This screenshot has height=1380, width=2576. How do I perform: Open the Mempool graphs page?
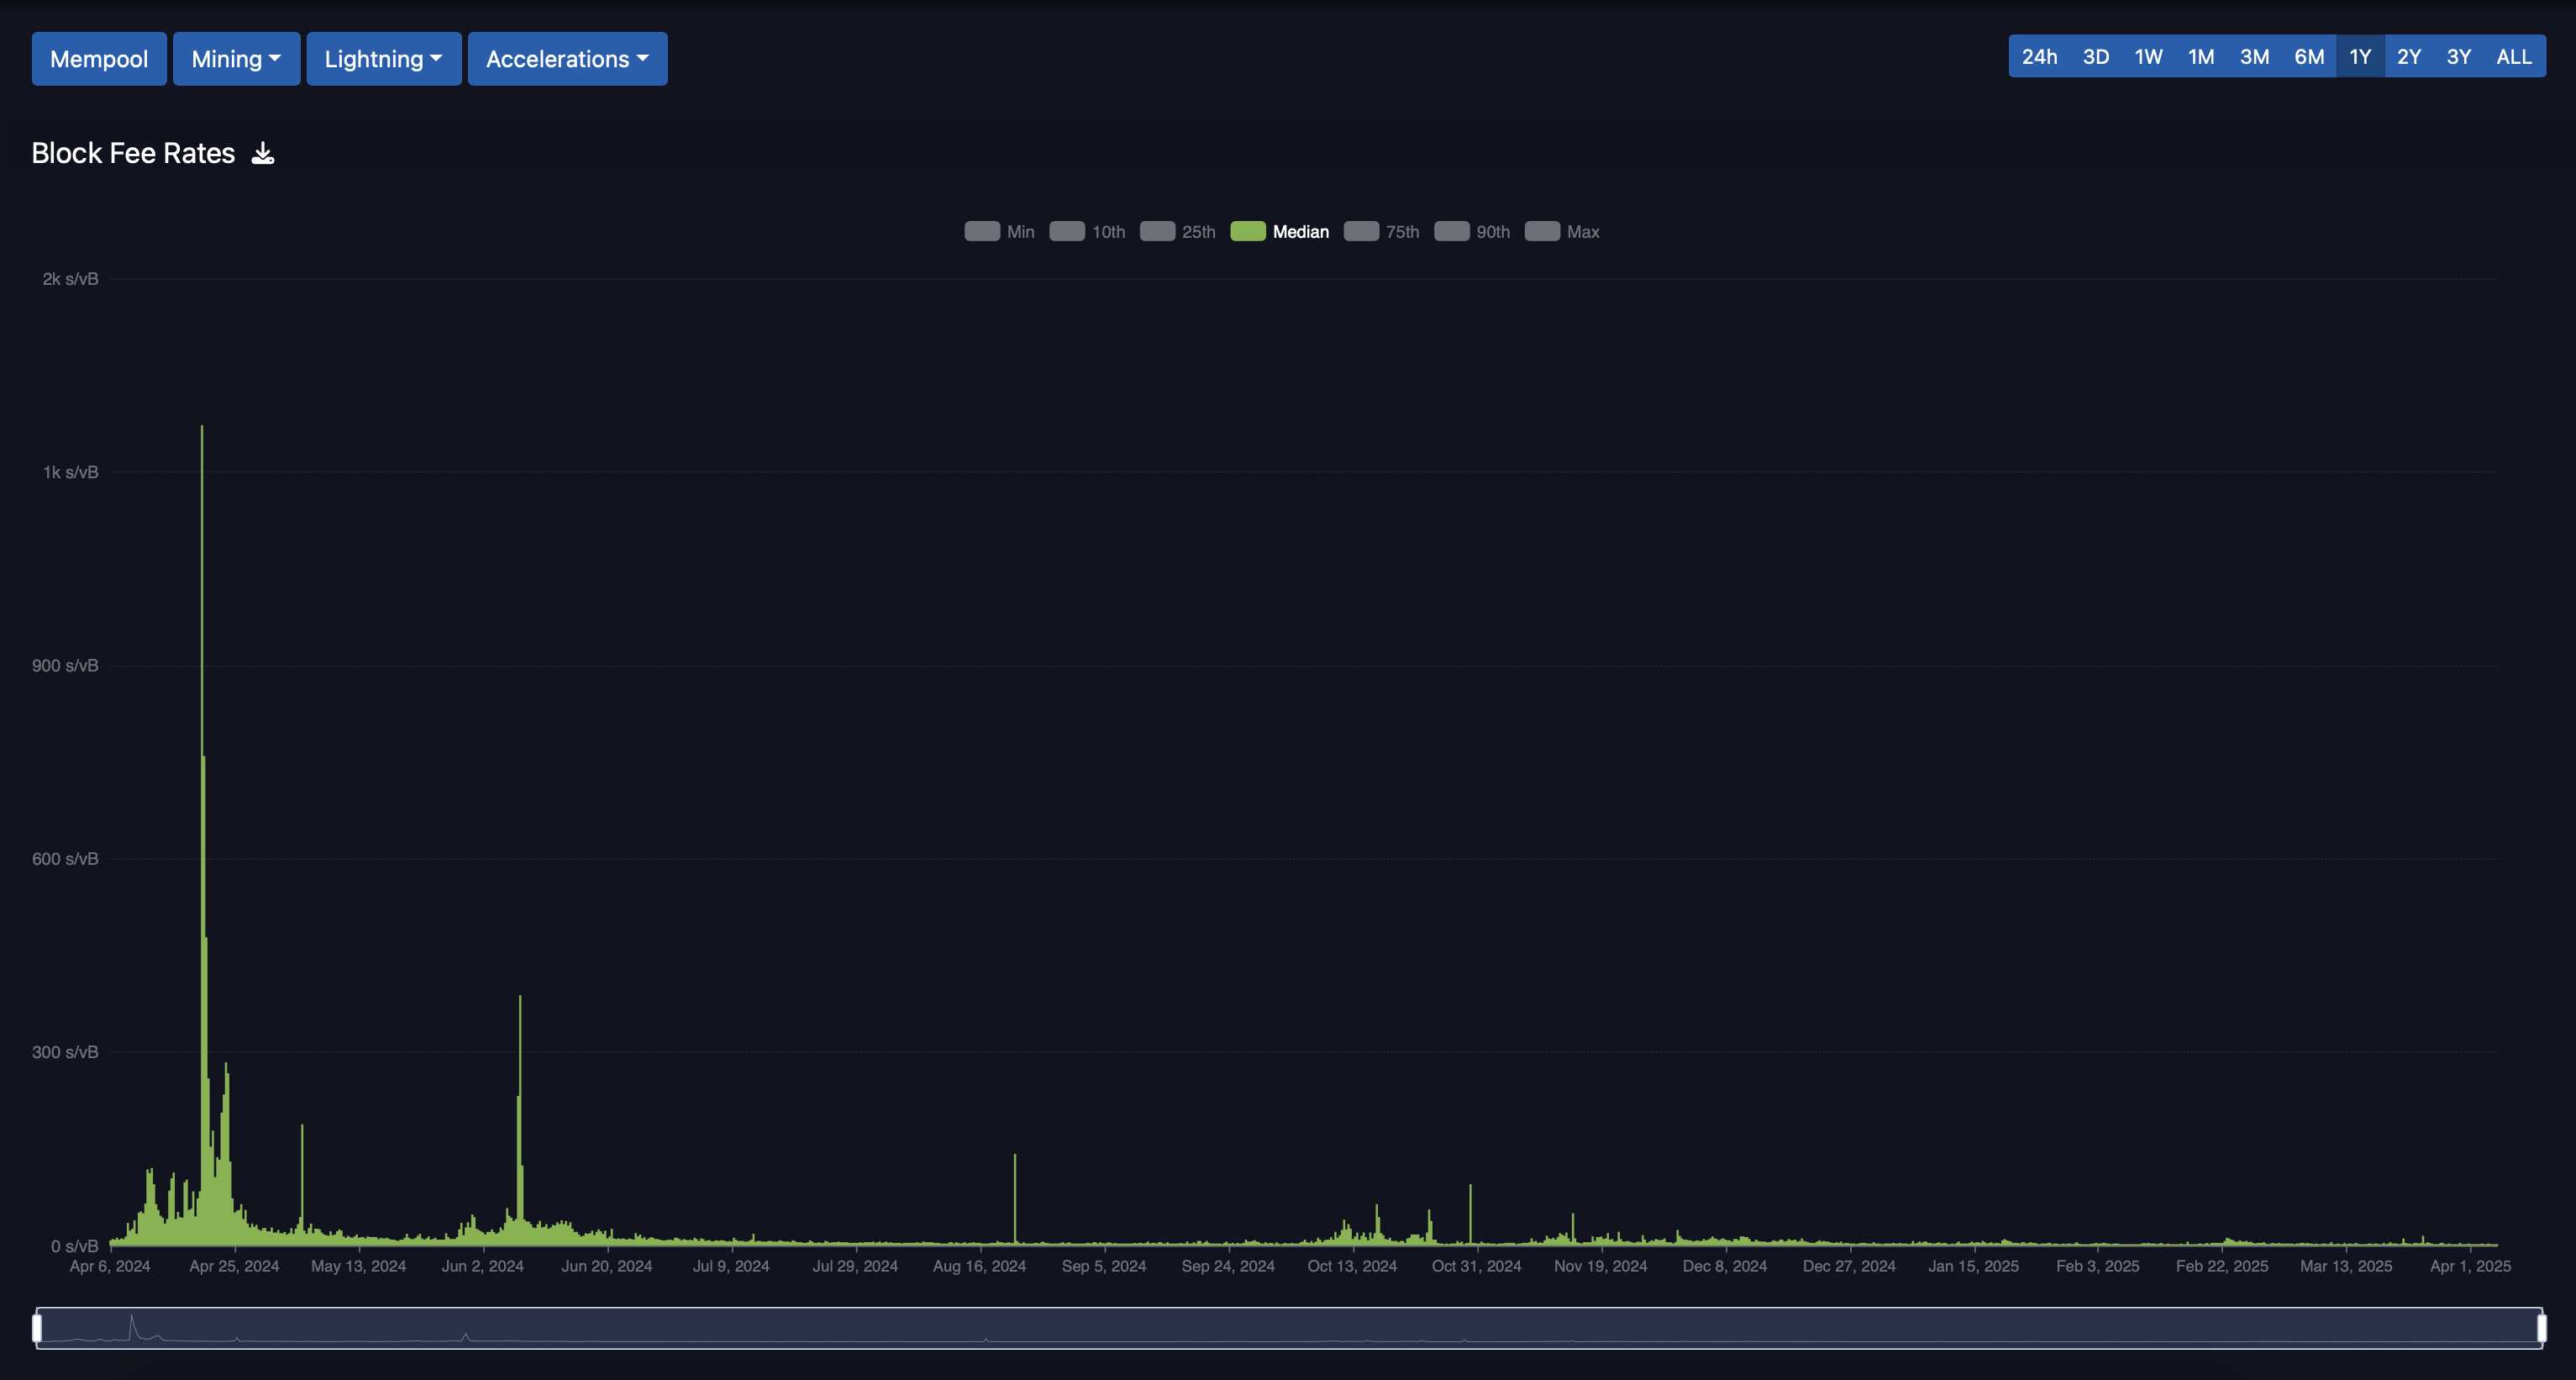click(99, 59)
